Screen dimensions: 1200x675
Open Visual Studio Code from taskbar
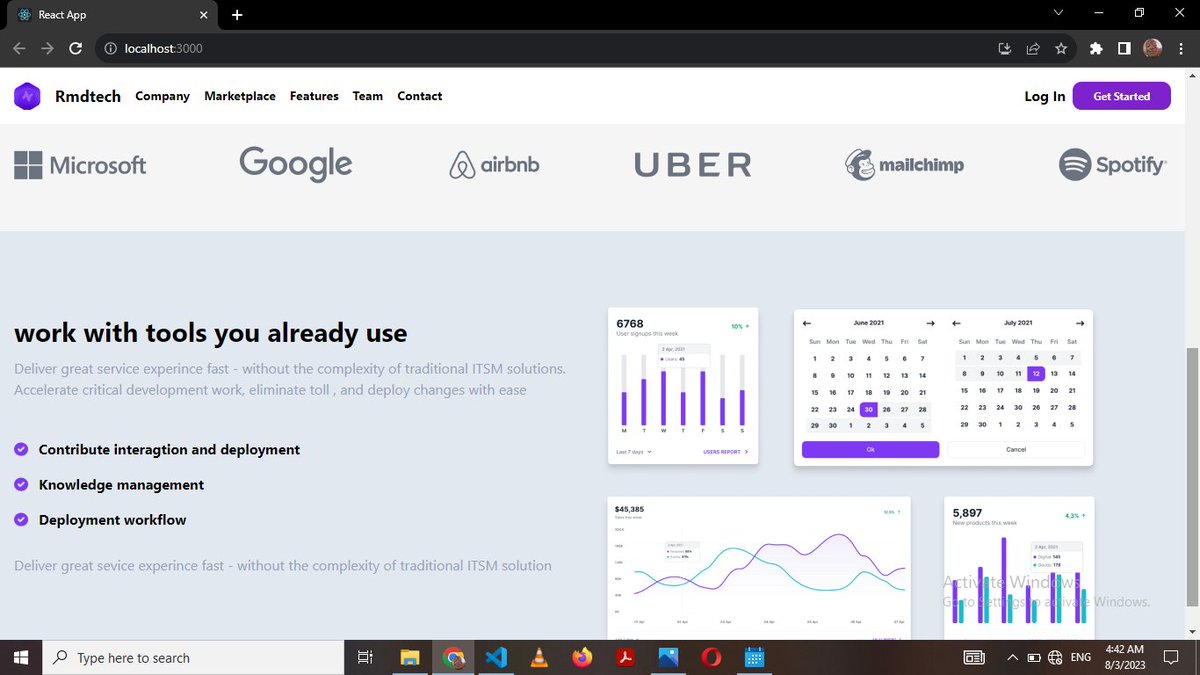(497, 657)
